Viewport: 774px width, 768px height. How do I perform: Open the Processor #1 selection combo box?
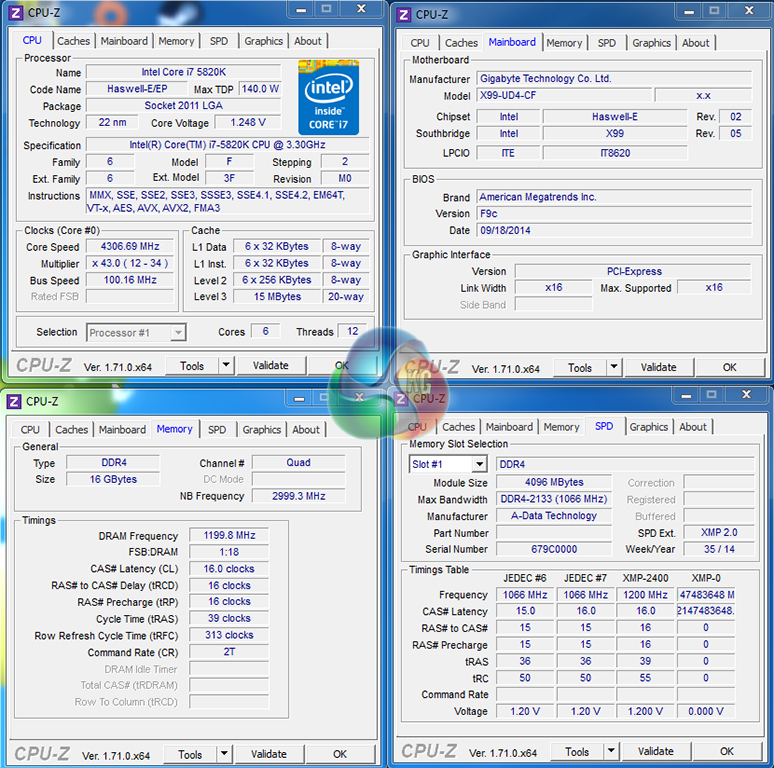[x=136, y=332]
